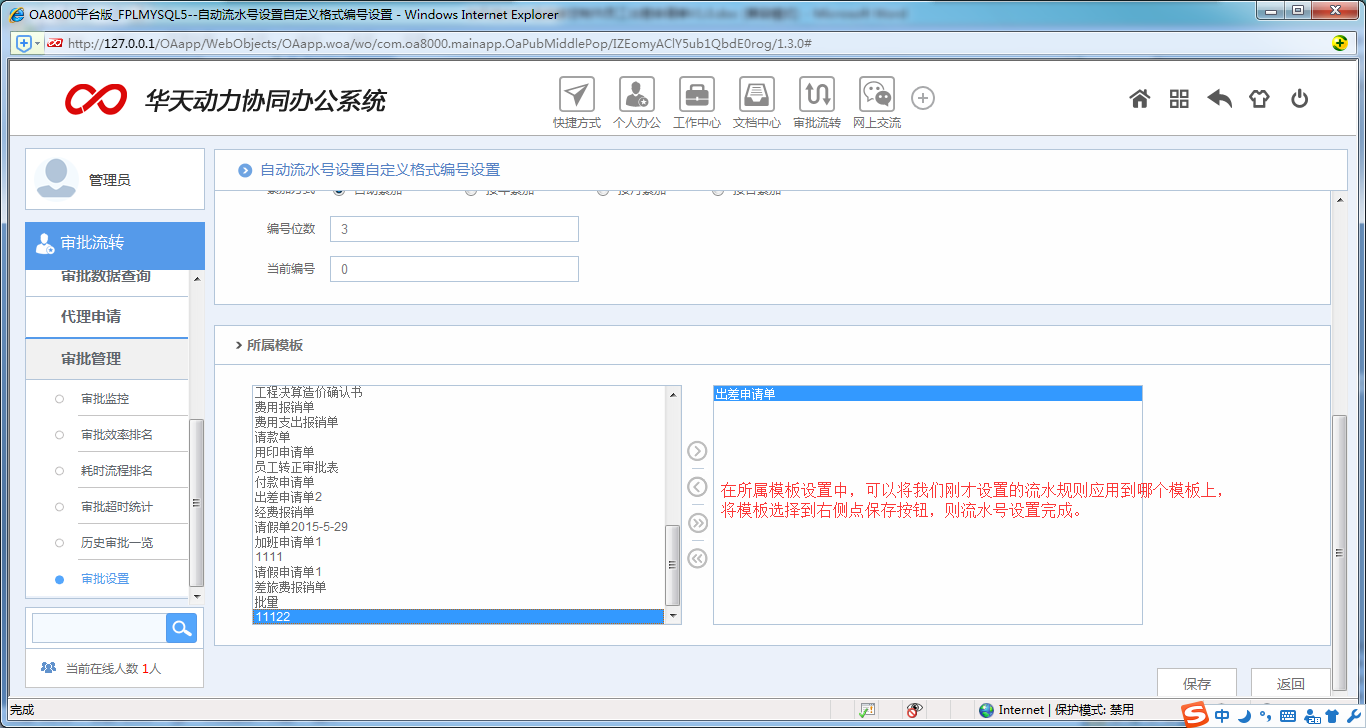Click the 保存 save button
1366x728 pixels.
(x=1196, y=683)
